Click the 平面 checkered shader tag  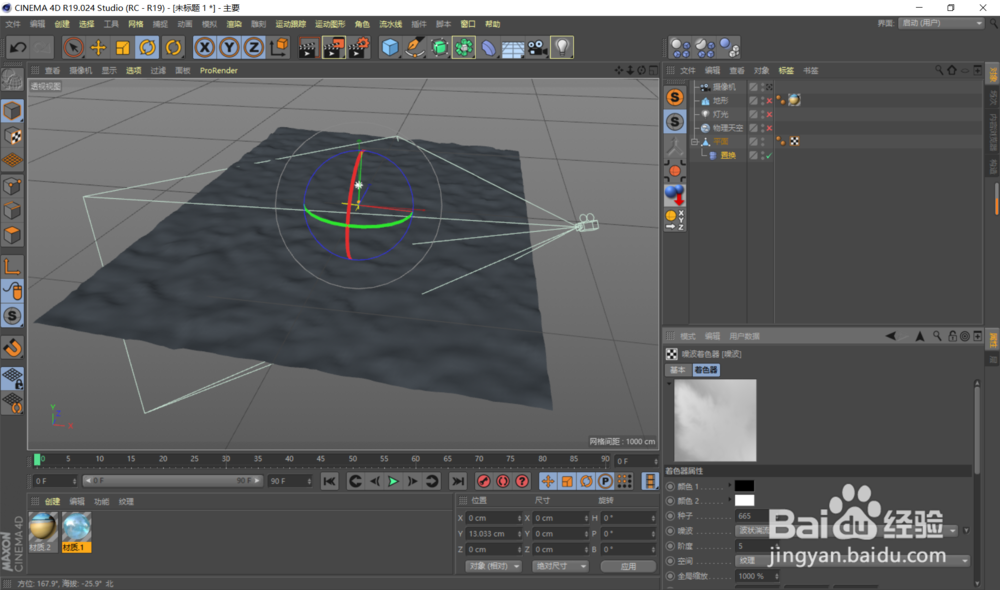pos(795,142)
